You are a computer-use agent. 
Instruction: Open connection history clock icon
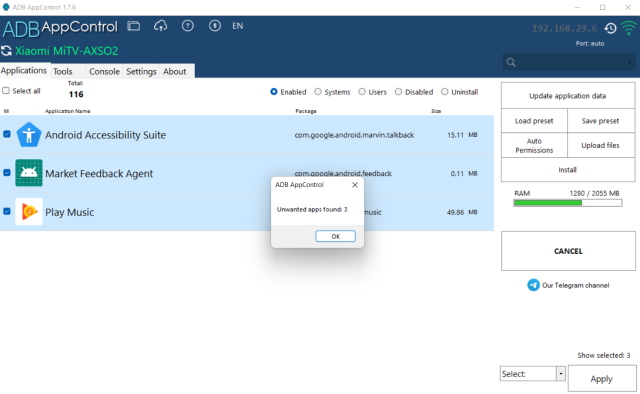tap(611, 28)
